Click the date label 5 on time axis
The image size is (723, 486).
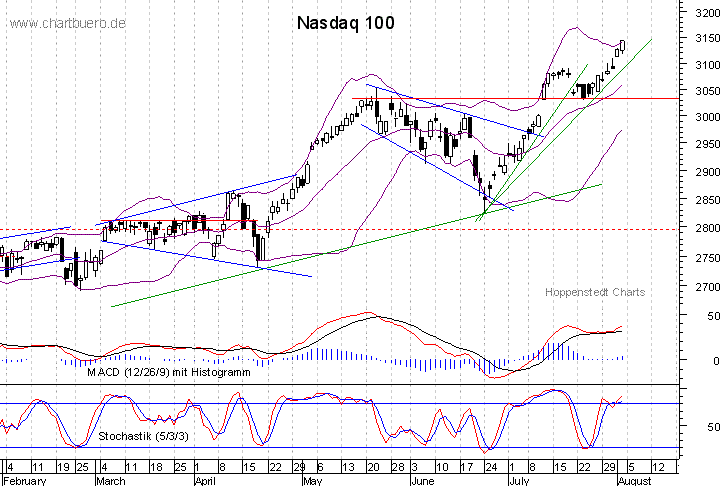point(631,467)
